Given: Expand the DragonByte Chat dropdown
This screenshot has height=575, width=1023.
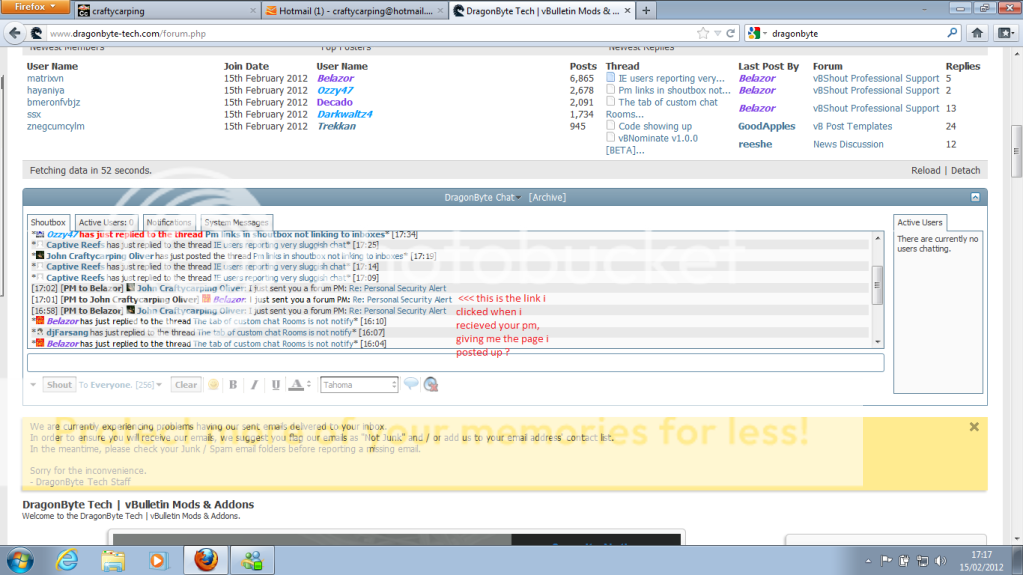Looking at the screenshot, I should (x=519, y=198).
